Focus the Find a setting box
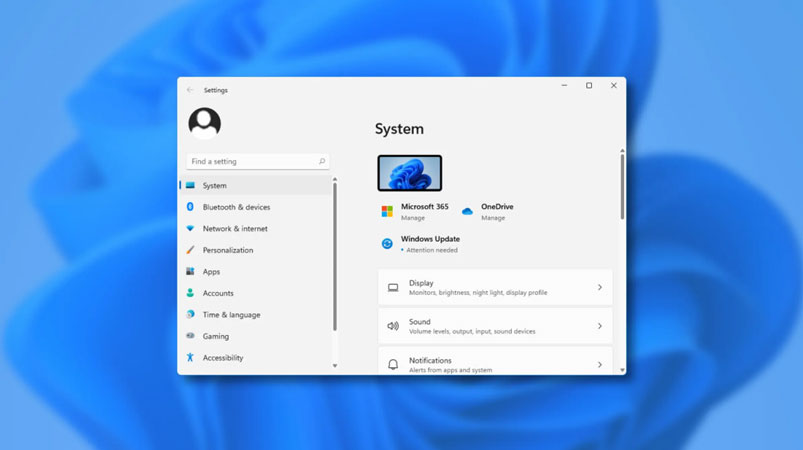The width and height of the screenshot is (803, 450). tap(258, 161)
